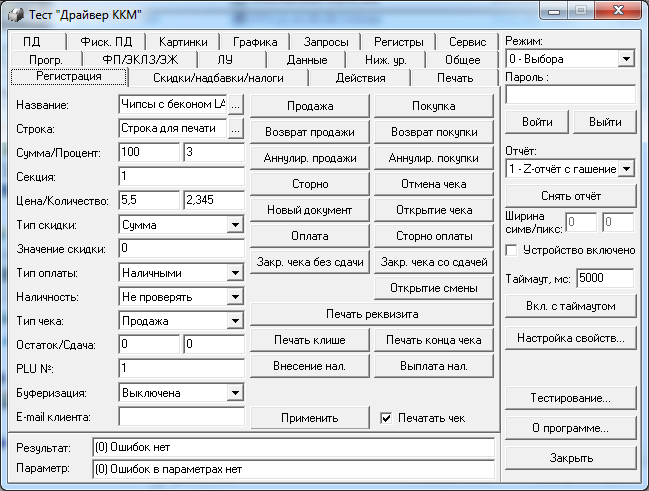
Task: Click the ellipsis button next to Название
Action: [236, 105]
